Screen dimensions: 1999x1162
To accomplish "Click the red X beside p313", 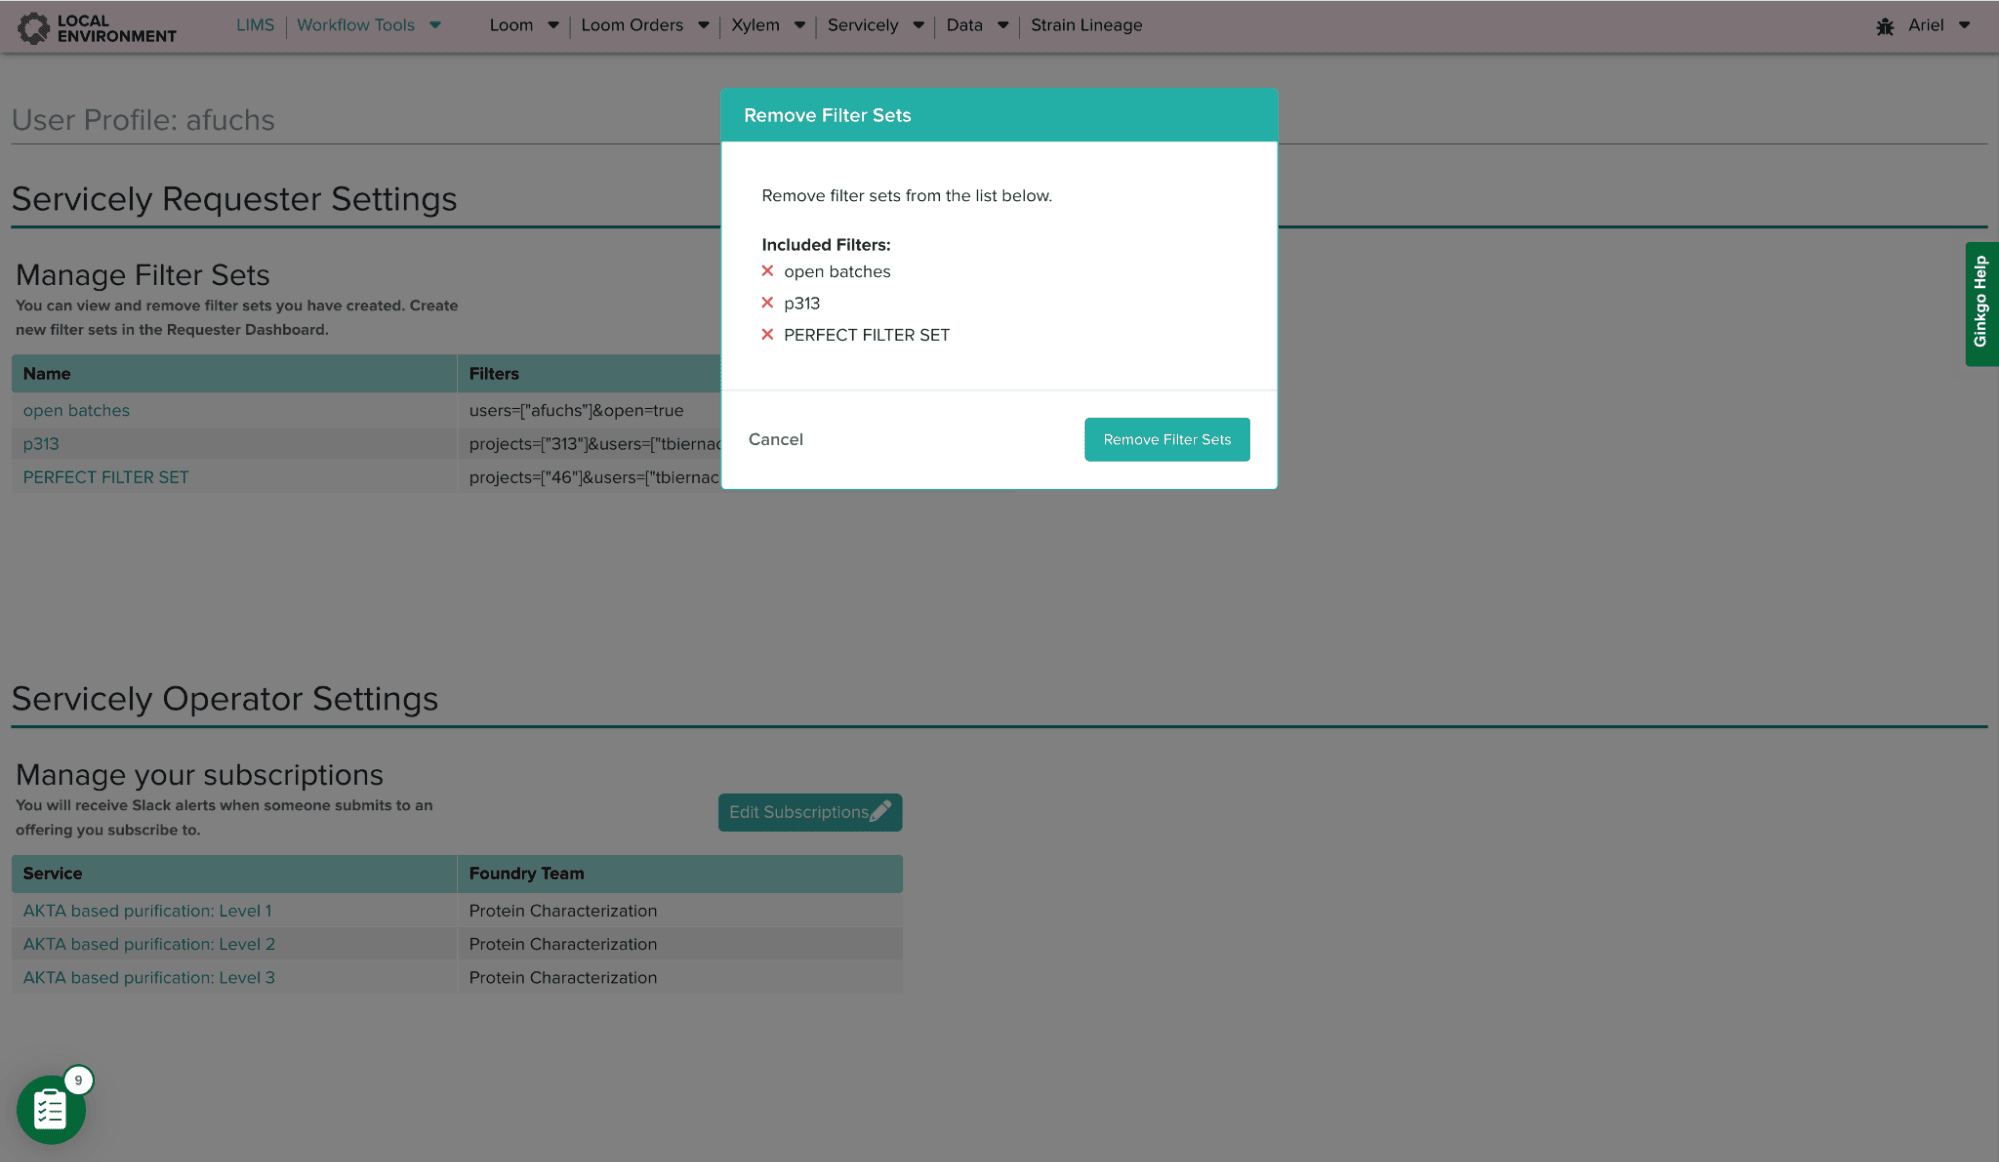I will pyautogui.click(x=767, y=303).
